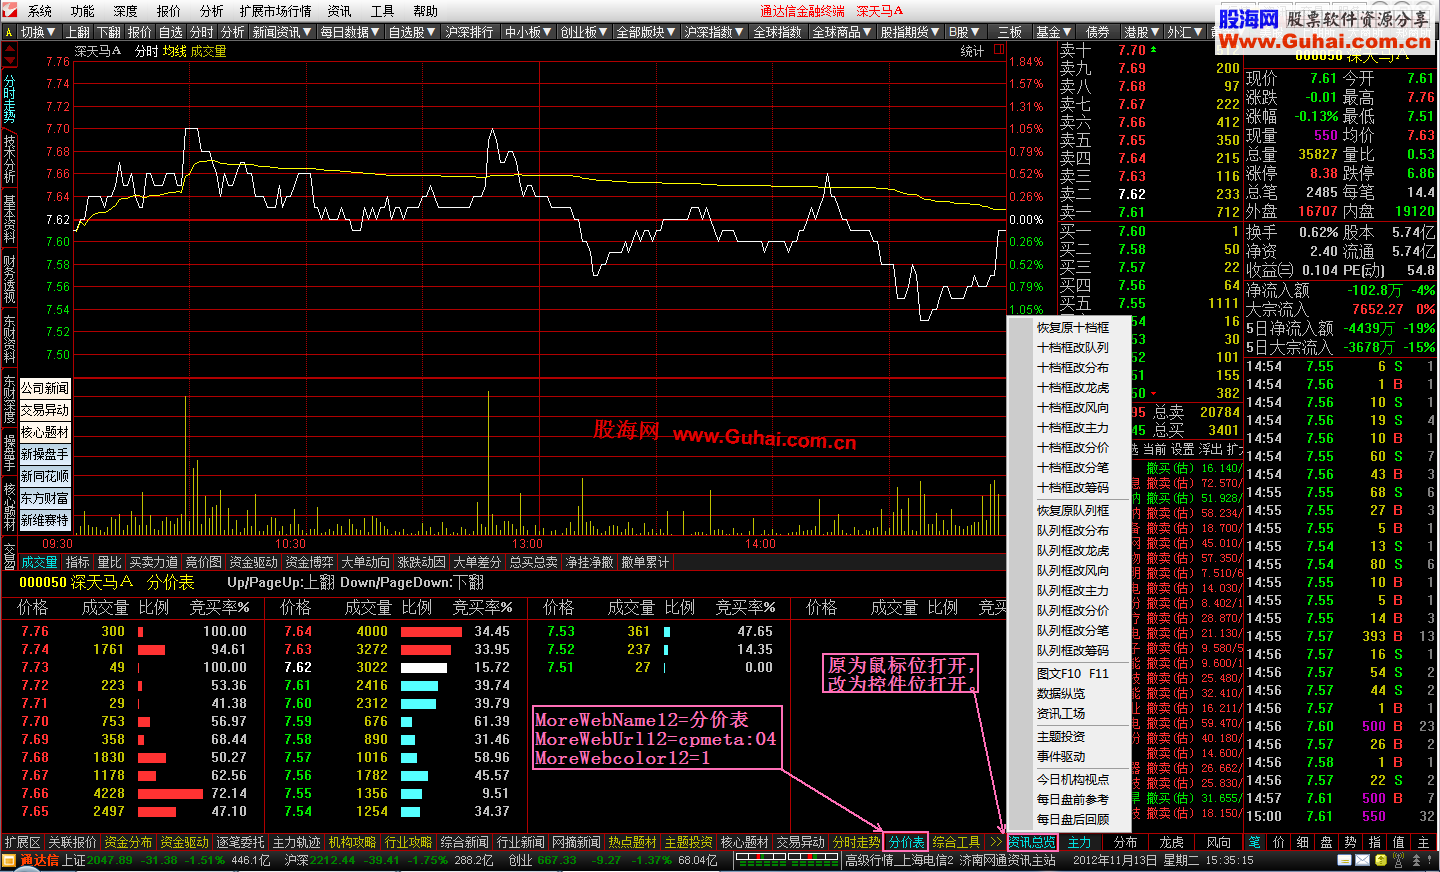1440x872 pixels.
Task: Choose 今日机构视点 in context menu
Action: [1073, 780]
